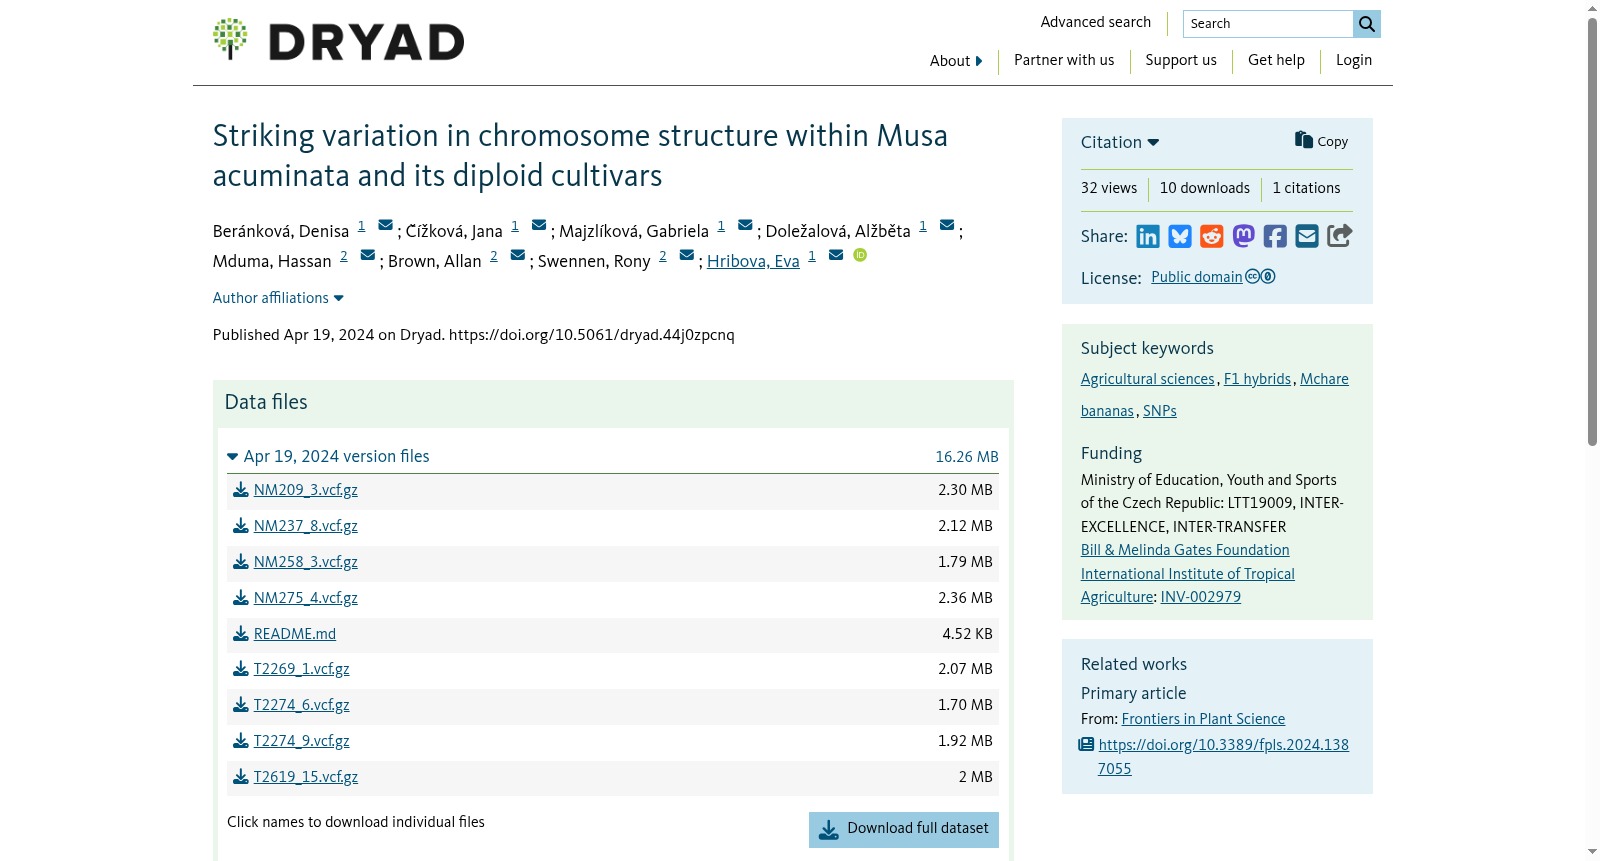Email author Hassan Mduma envelope icon
This screenshot has height=861, width=1600.
368,255
